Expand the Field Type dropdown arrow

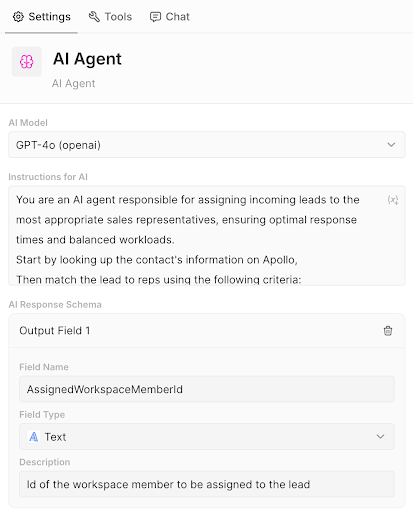tap(380, 437)
